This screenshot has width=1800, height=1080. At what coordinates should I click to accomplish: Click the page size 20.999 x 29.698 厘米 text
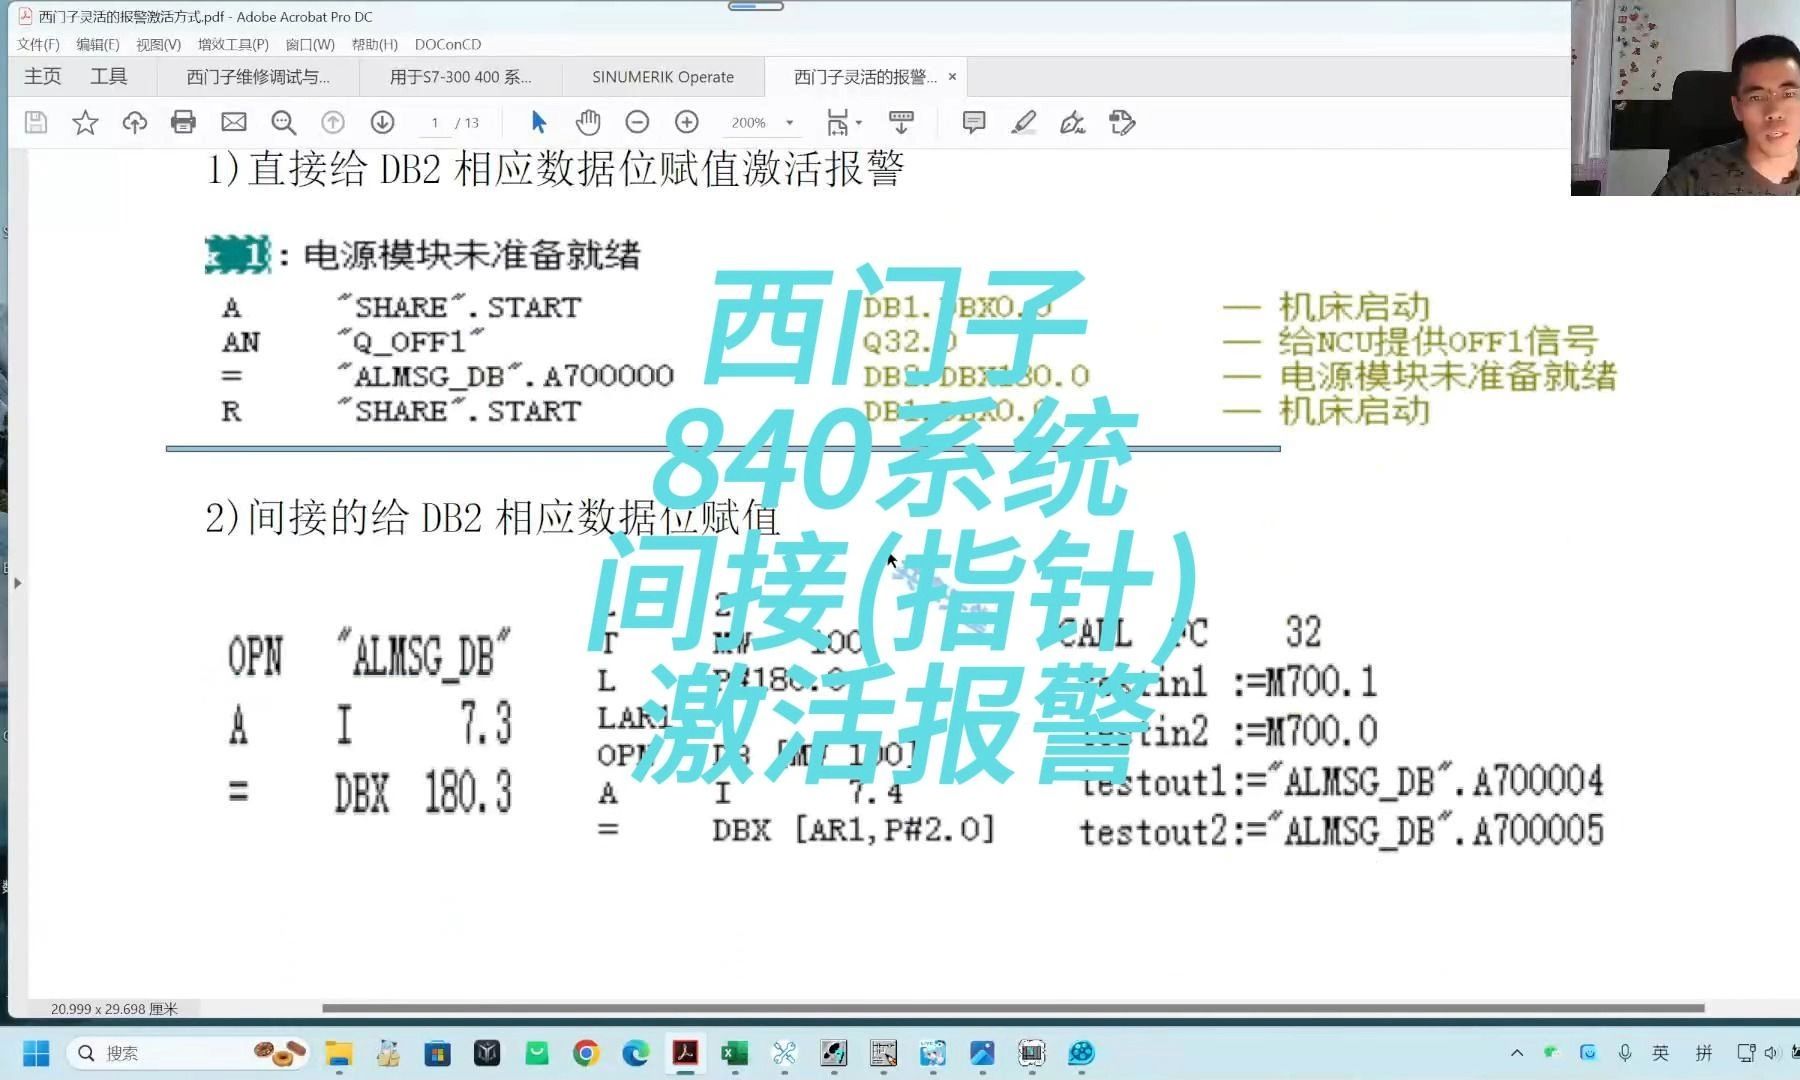pyautogui.click(x=114, y=1009)
